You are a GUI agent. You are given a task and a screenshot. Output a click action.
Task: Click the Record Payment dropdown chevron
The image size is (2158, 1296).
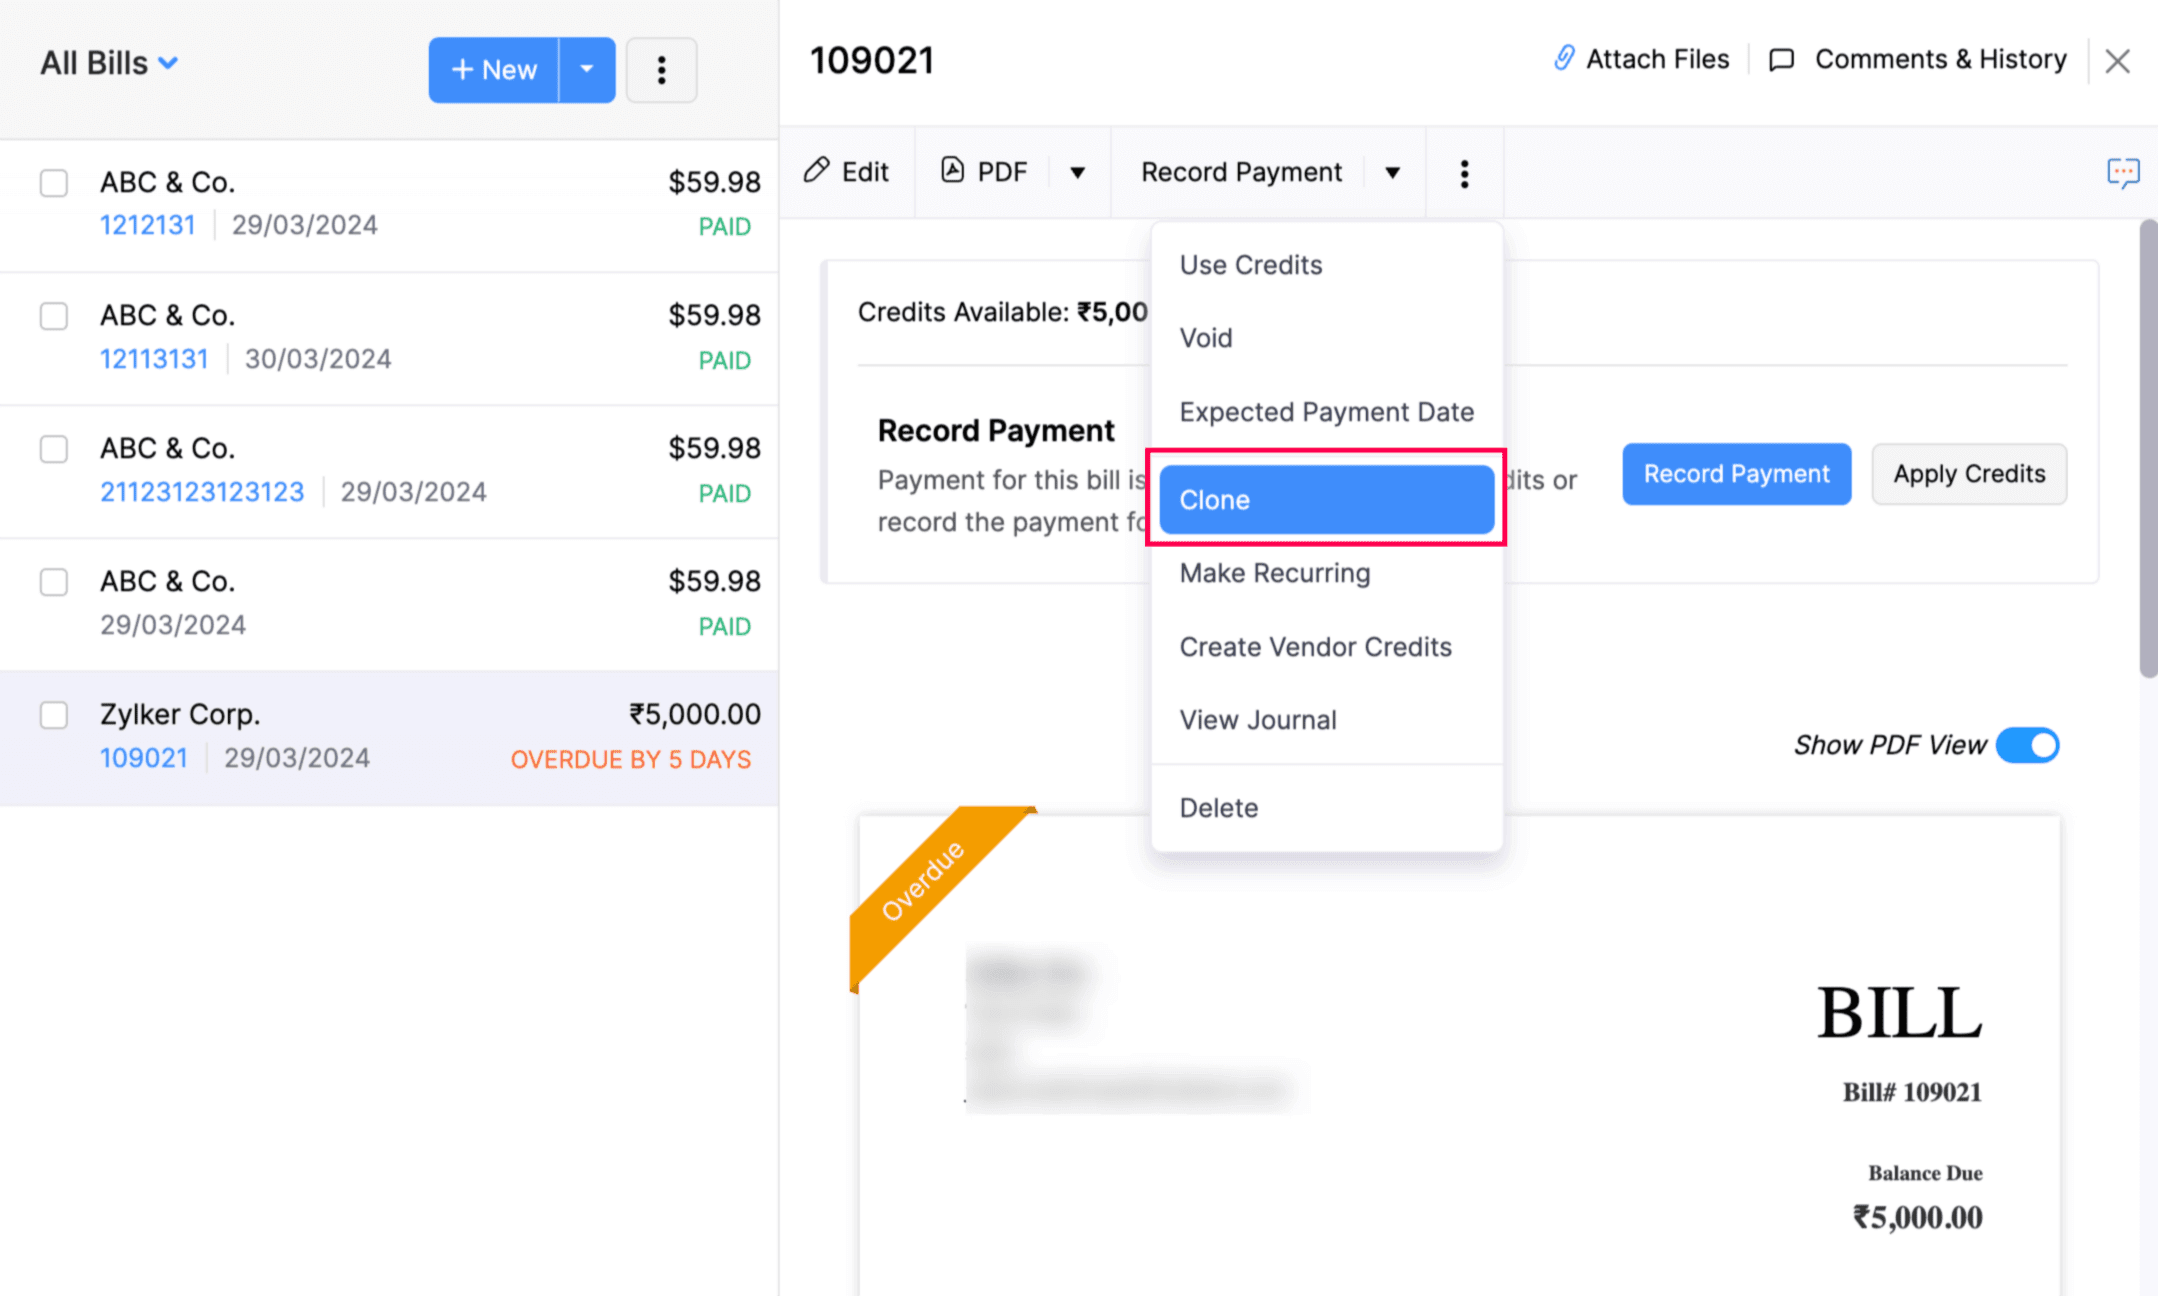click(1393, 171)
